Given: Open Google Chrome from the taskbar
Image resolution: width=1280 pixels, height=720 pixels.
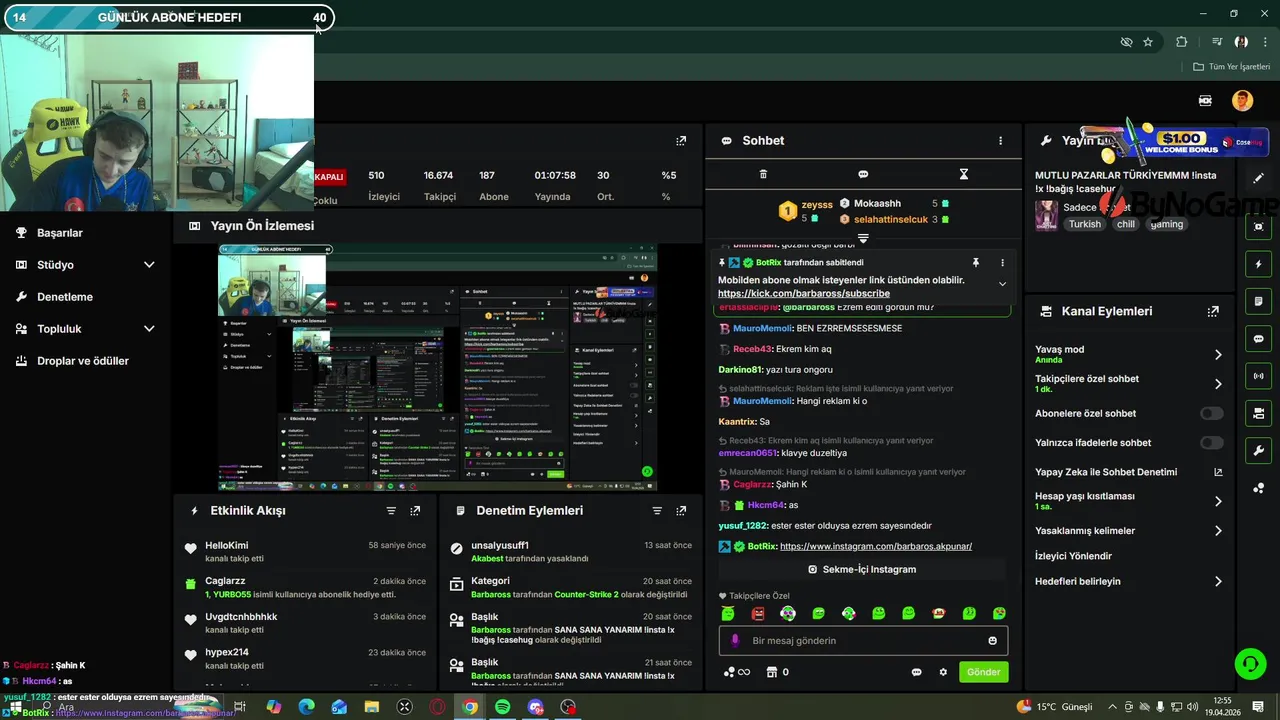Looking at the screenshot, I should point(470,707).
